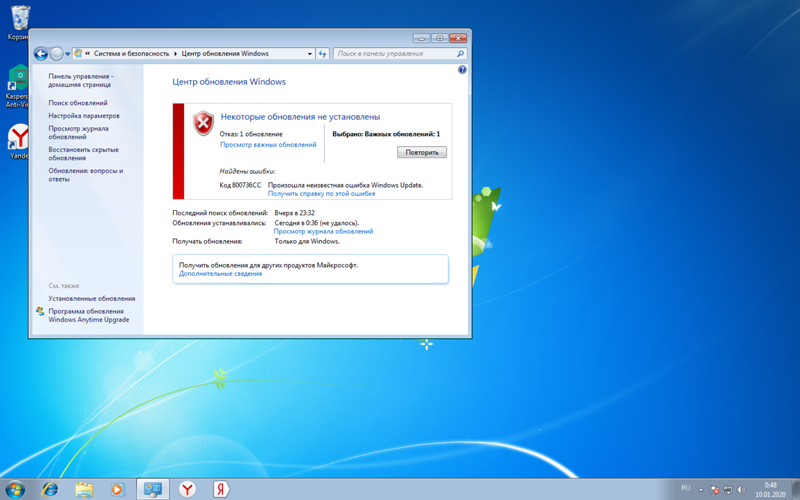
Task: Minimize the Windows Update window
Action: point(421,38)
